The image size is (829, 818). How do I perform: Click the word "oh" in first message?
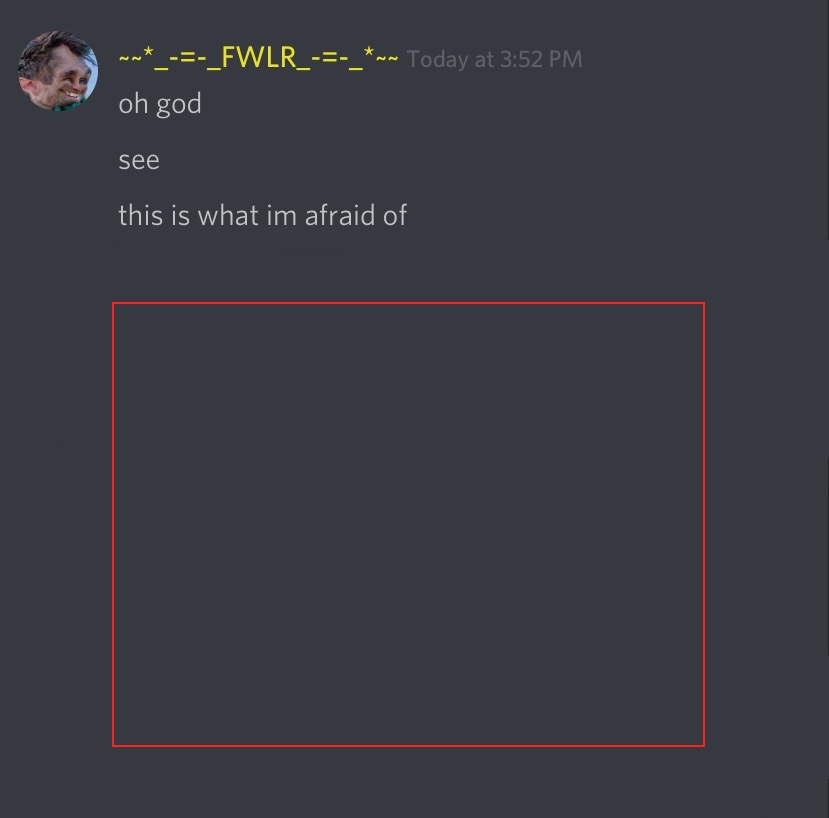tap(133, 104)
